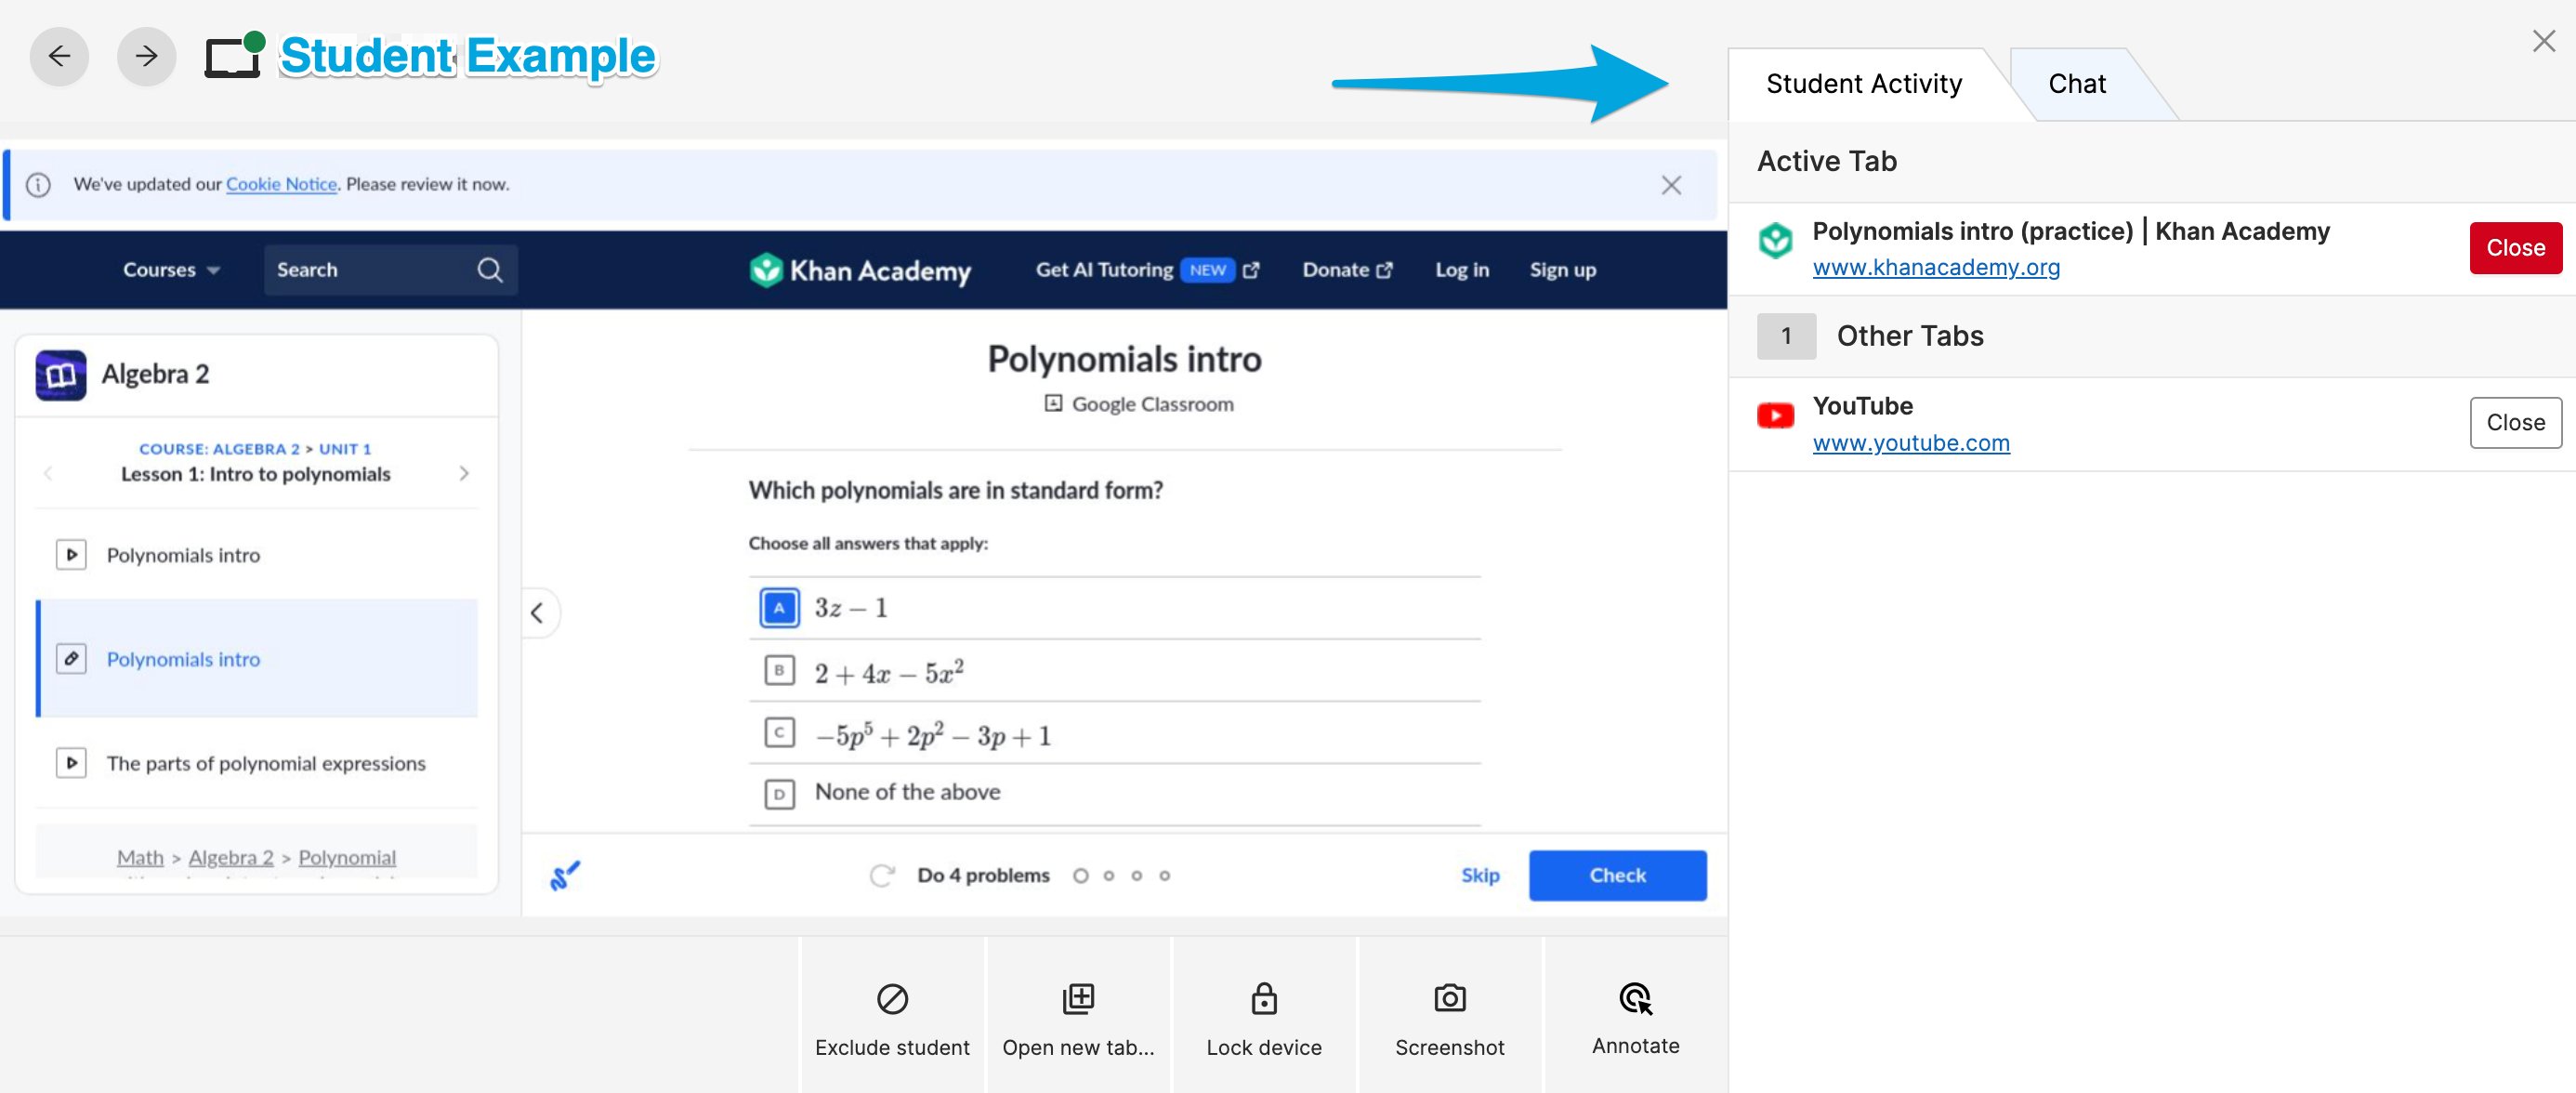This screenshot has height=1093, width=2576.
Task: Open the Donate link
Action: point(1347,270)
